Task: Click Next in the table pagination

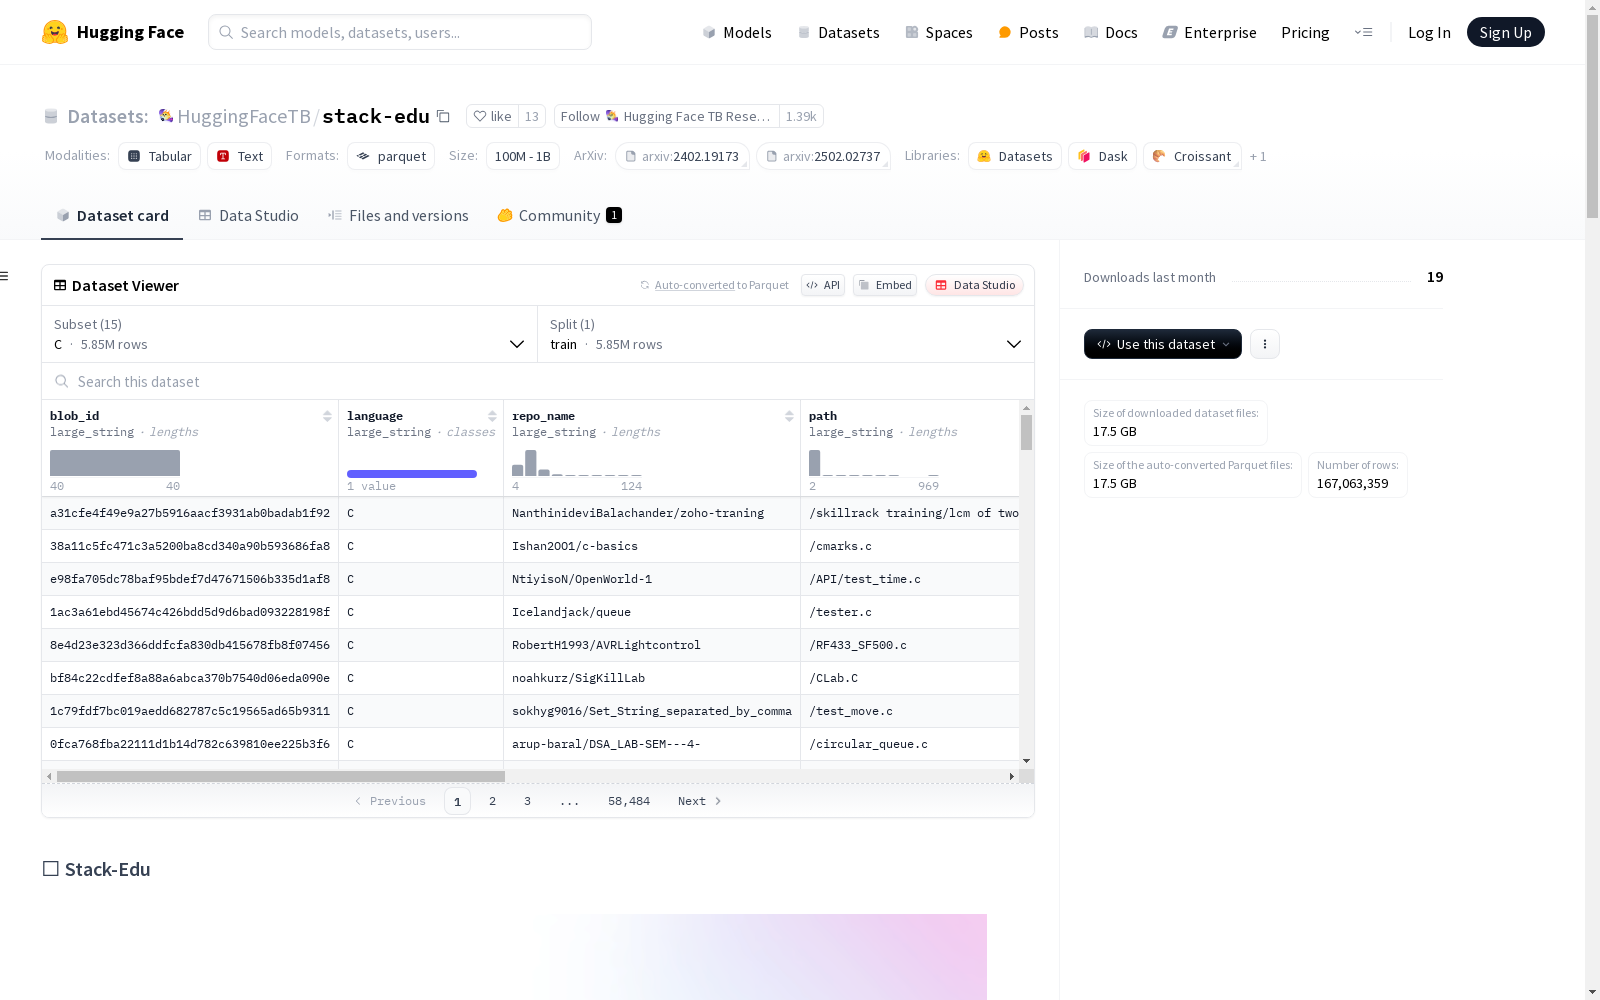Action: pos(699,801)
